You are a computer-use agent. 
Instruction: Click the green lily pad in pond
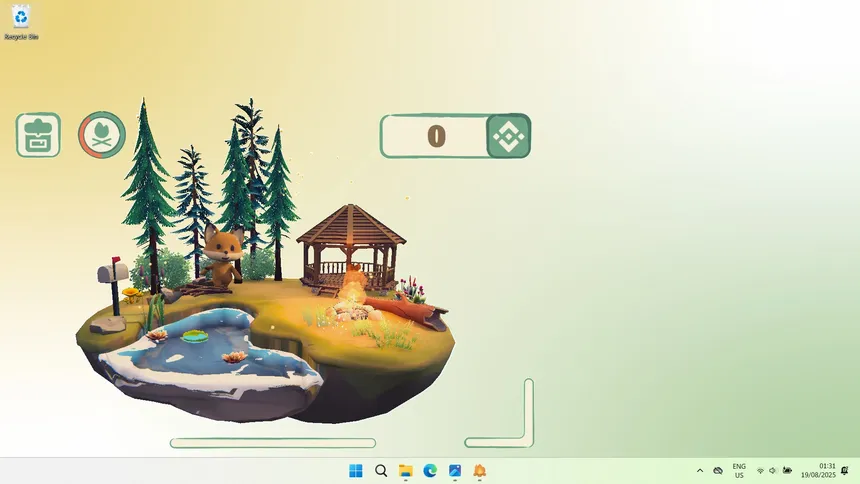[x=195, y=336]
